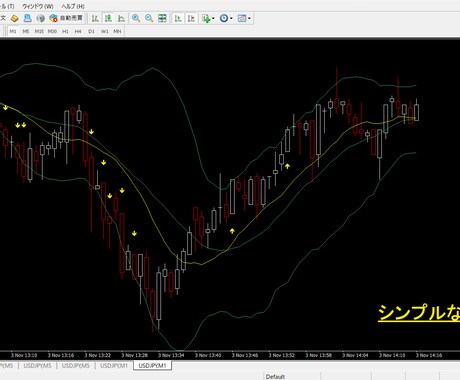
Task: Select the W1 weekly timeframe
Action: (105, 31)
